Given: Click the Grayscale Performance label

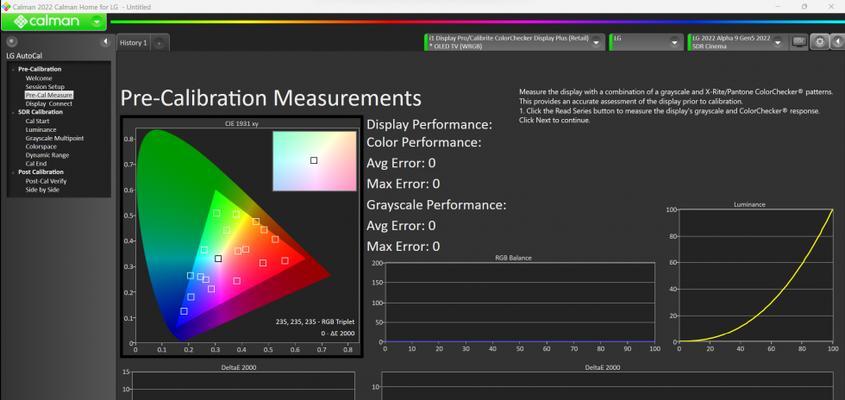Looking at the screenshot, I should tap(437, 205).
